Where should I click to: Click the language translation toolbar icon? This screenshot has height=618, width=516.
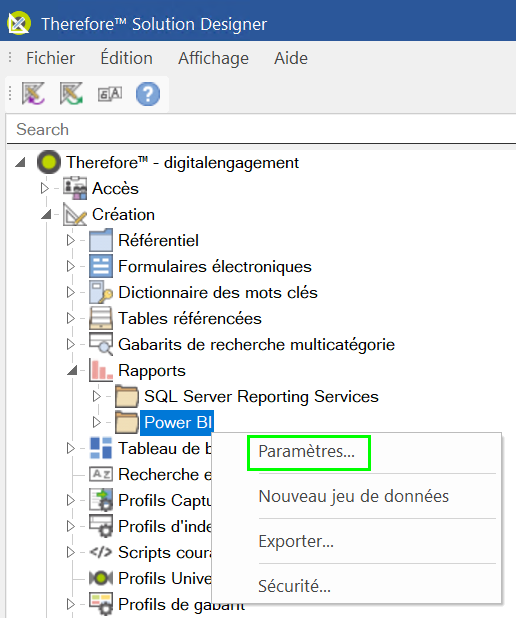click(110, 94)
